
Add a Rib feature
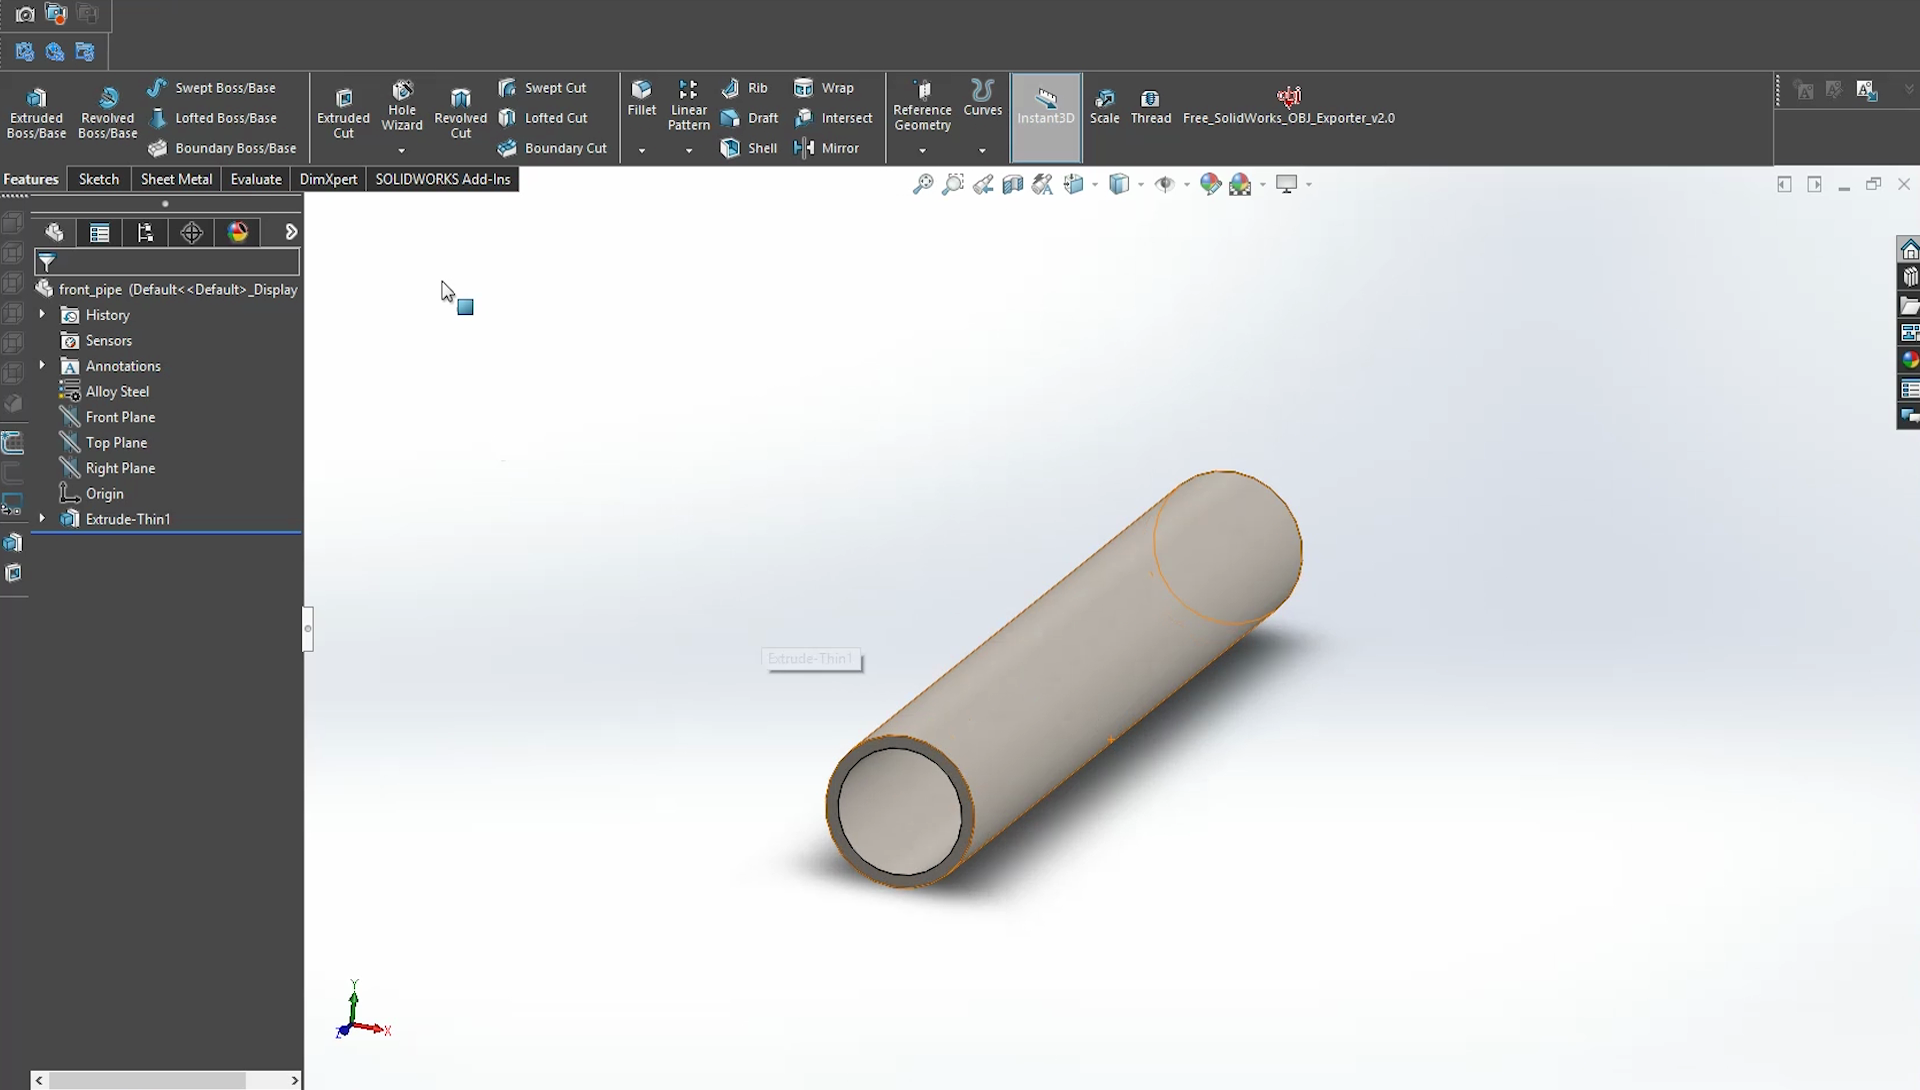click(x=745, y=88)
